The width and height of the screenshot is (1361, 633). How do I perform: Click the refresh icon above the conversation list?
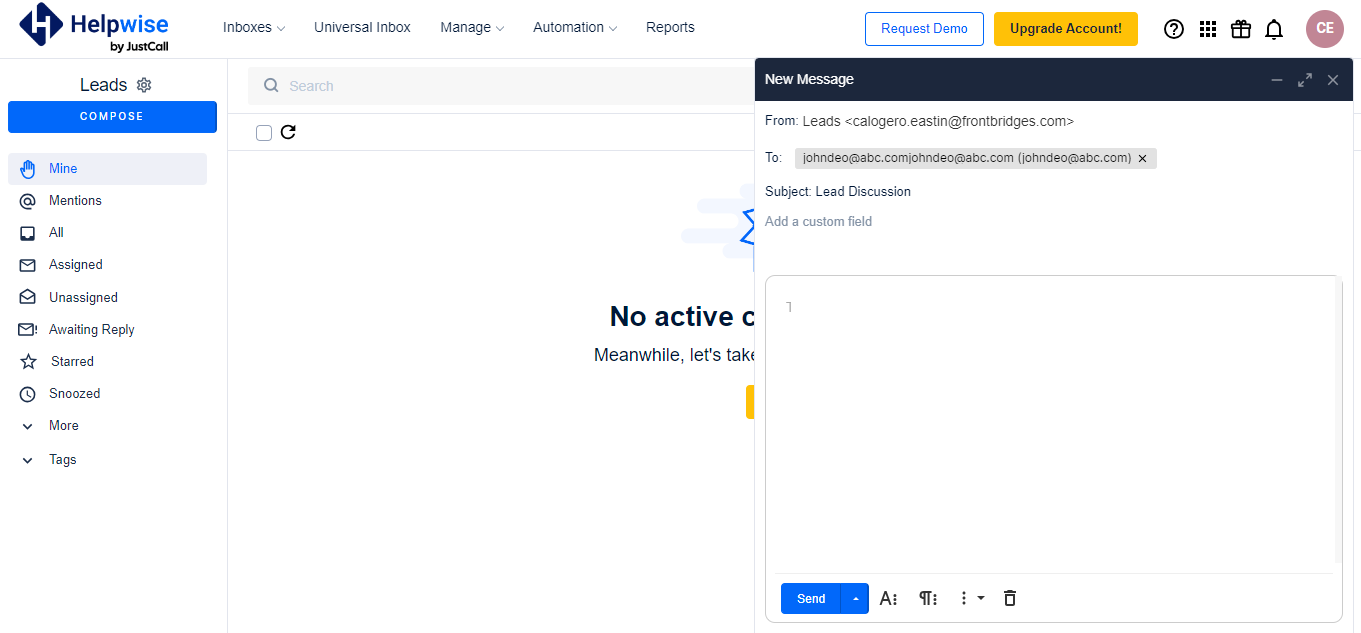288,132
